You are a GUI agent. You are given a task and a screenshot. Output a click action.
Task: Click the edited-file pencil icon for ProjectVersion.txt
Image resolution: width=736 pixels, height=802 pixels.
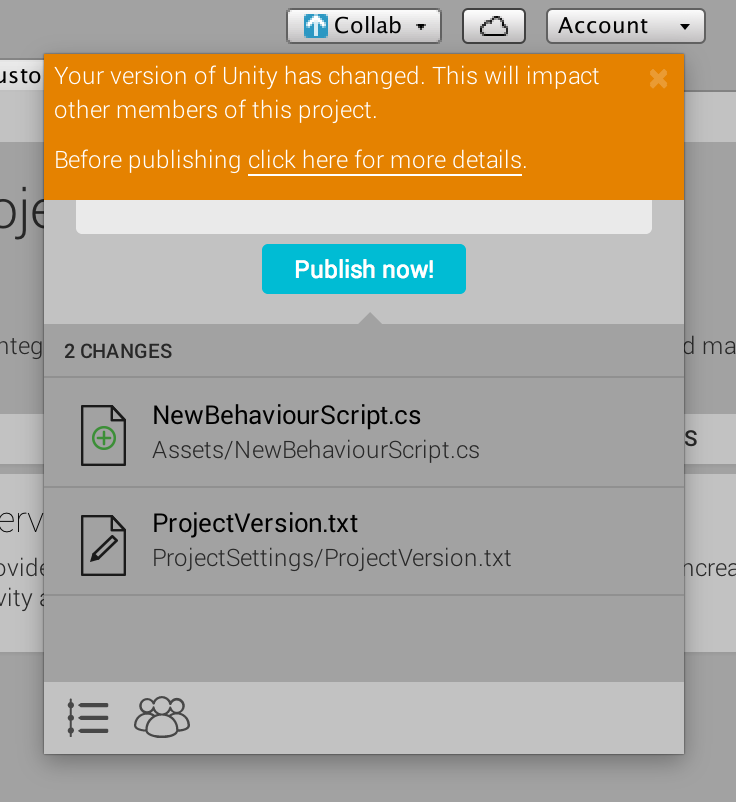point(103,545)
